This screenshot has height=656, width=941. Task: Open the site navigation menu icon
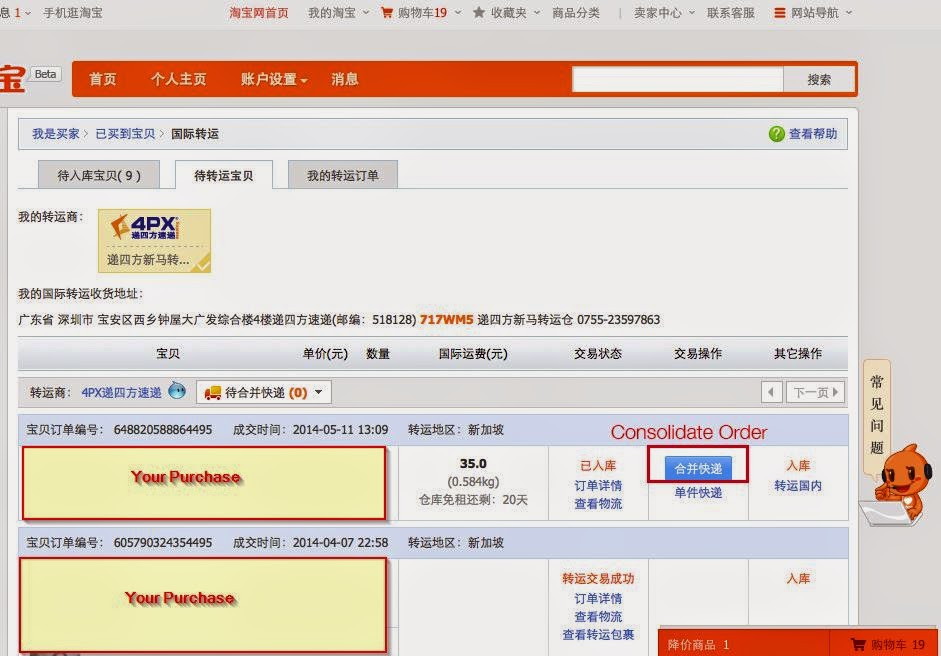780,13
